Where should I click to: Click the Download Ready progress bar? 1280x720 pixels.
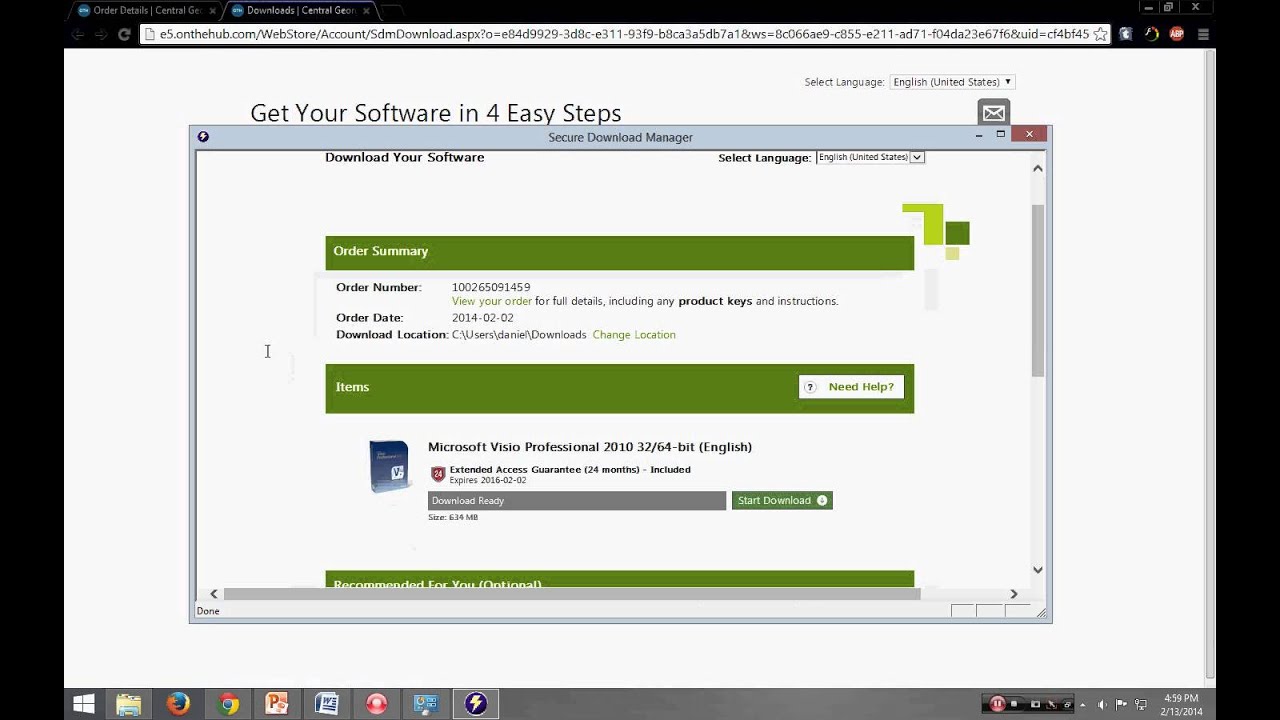(577, 500)
